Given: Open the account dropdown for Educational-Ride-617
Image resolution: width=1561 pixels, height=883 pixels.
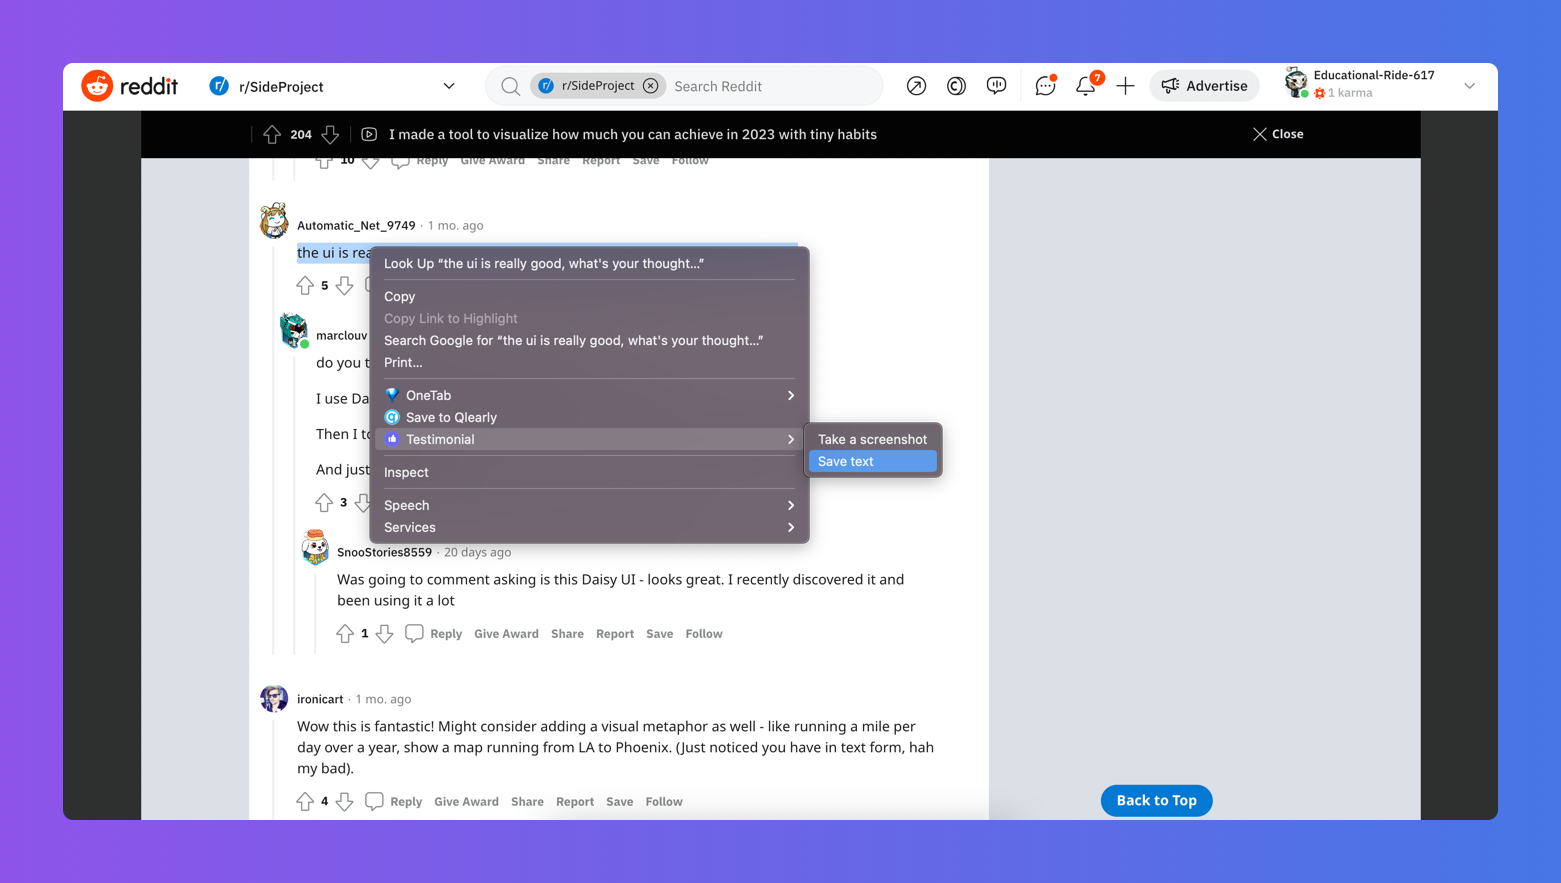Looking at the screenshot, I should tap(1469, 85).
